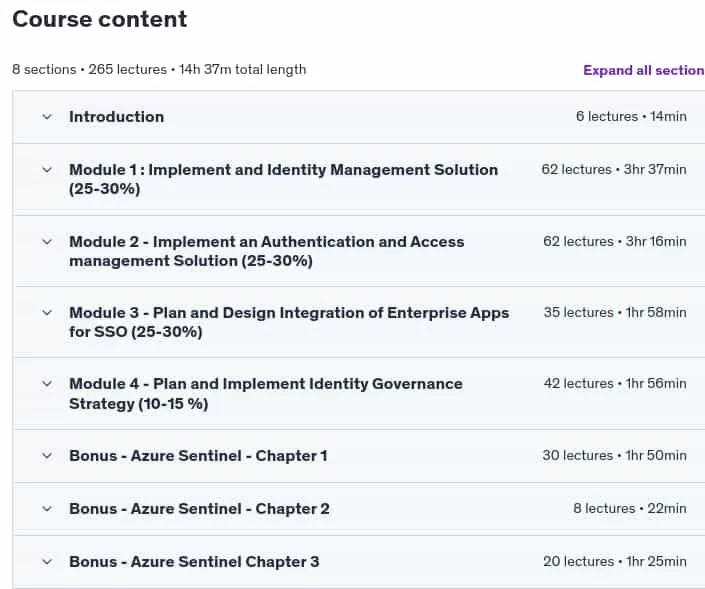Open Bonus Azure Sentinel Chapter 1 title
Image resolution: width=705 pixels, height=589 pixels.
pos(198,456)
